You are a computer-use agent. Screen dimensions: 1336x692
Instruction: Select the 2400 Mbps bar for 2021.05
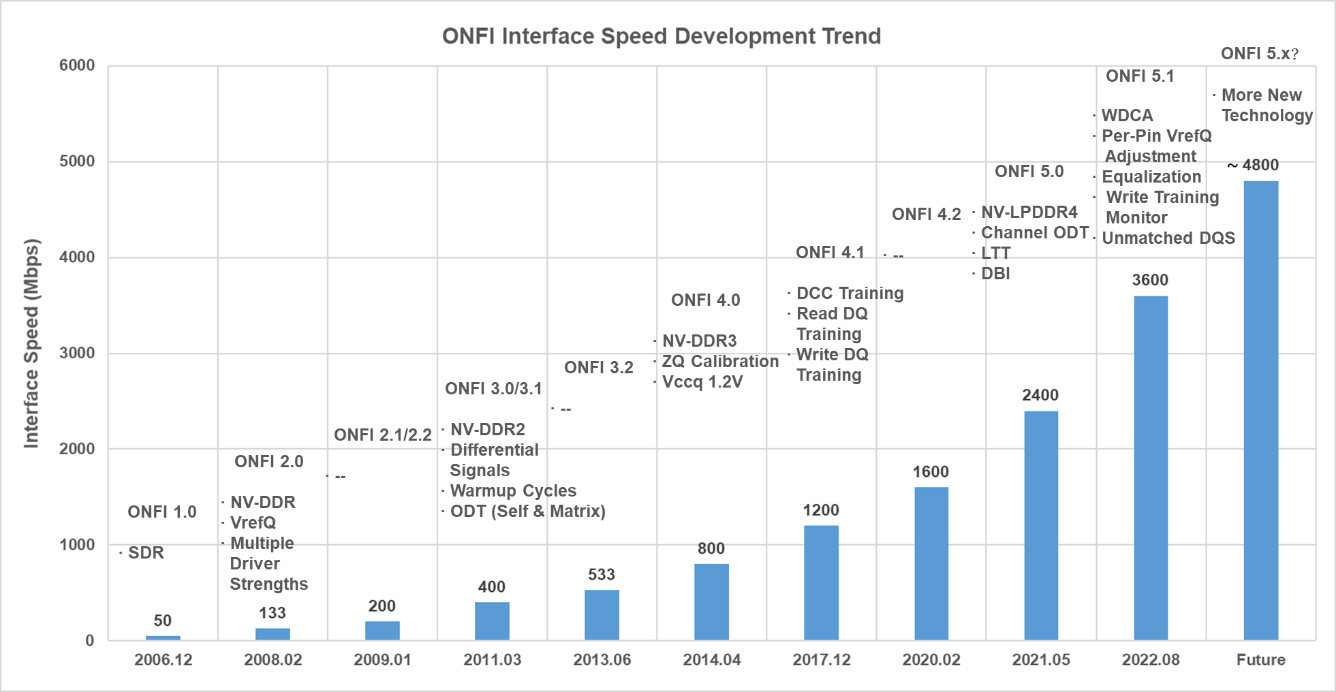[x=1041, y=525]
